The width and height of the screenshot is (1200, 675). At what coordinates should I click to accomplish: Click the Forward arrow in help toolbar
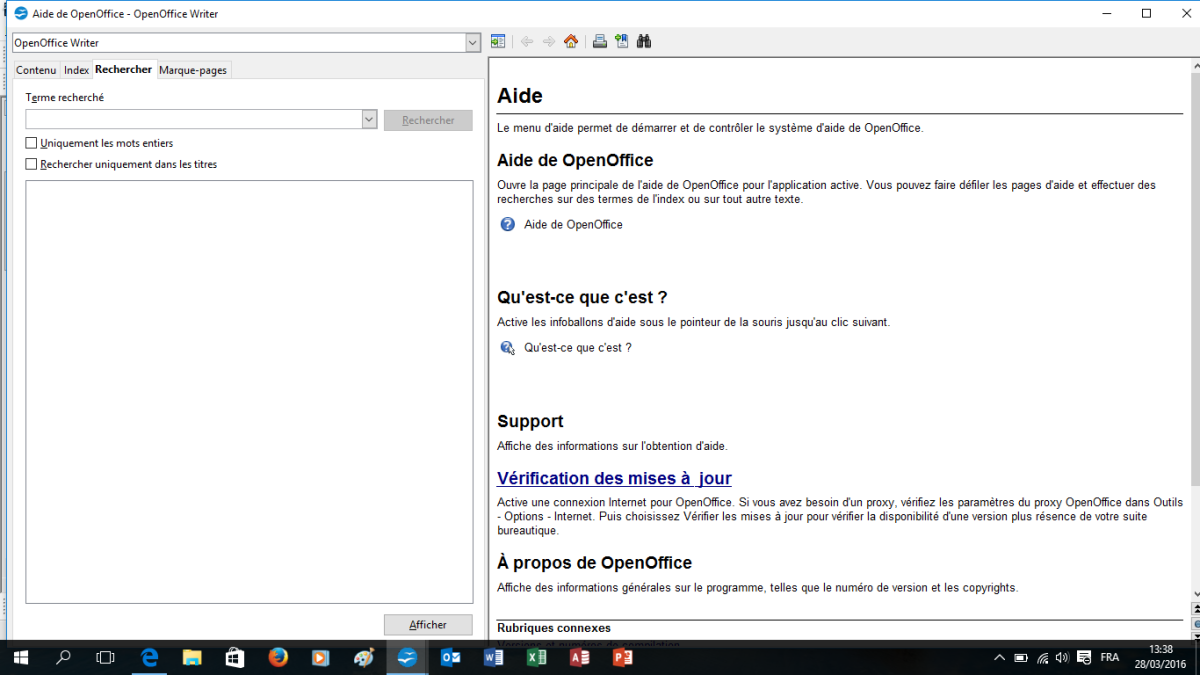tap(549, 42)
